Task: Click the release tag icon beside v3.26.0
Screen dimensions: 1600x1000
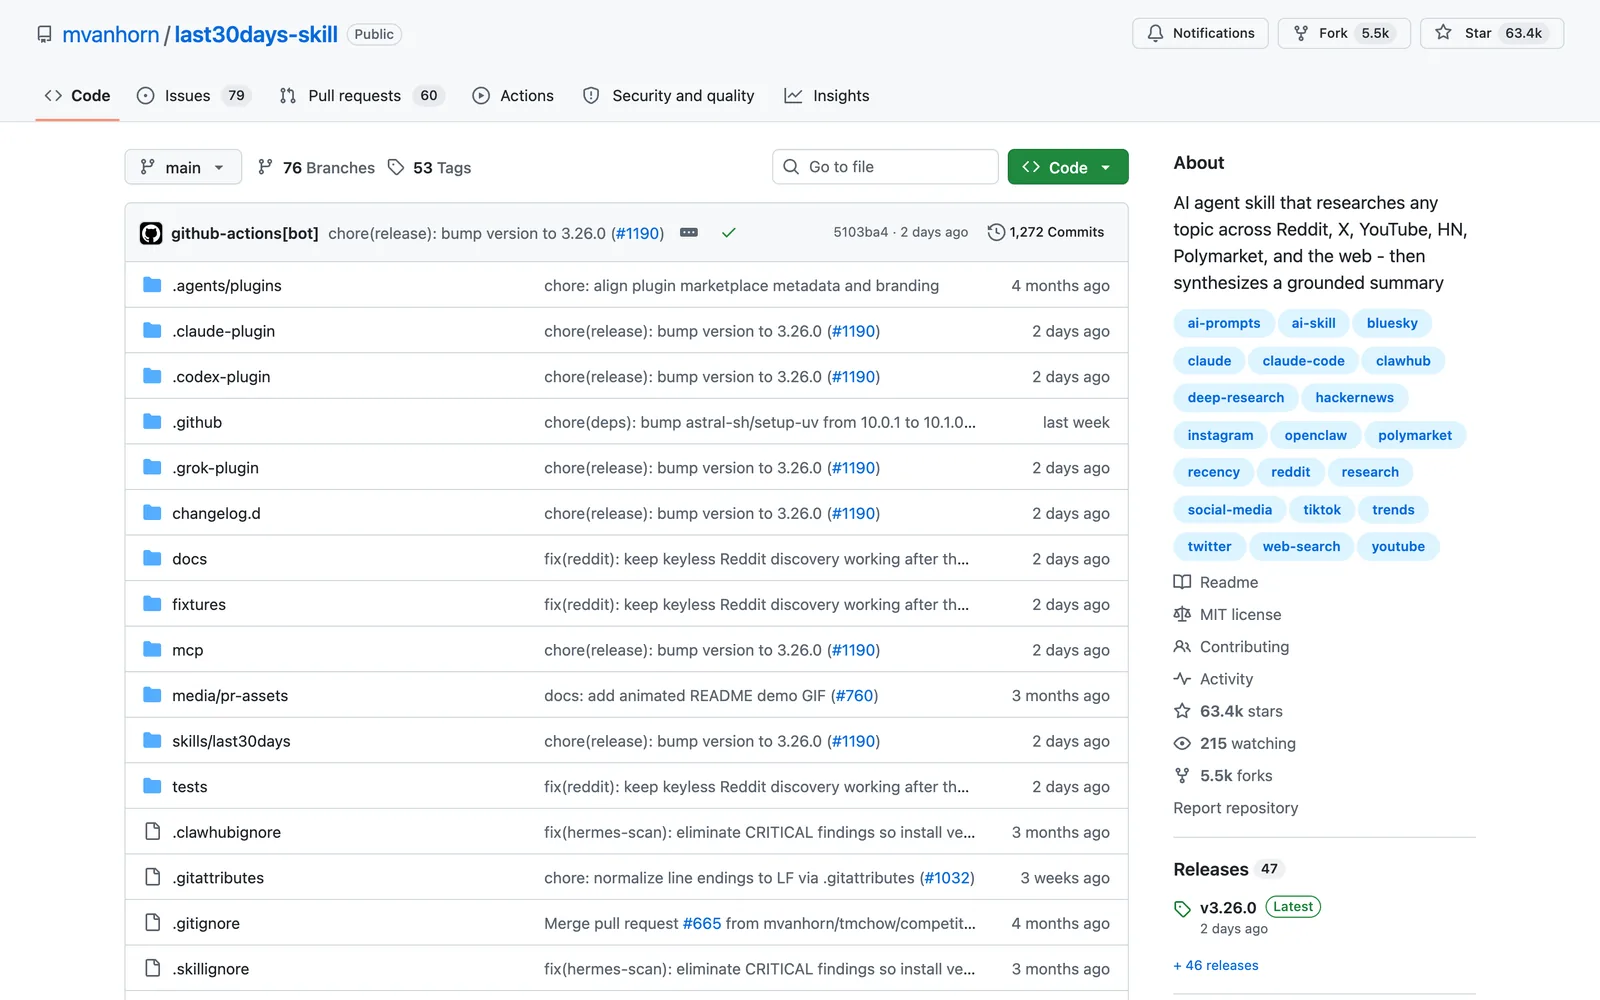Action: coord(1182,908)
